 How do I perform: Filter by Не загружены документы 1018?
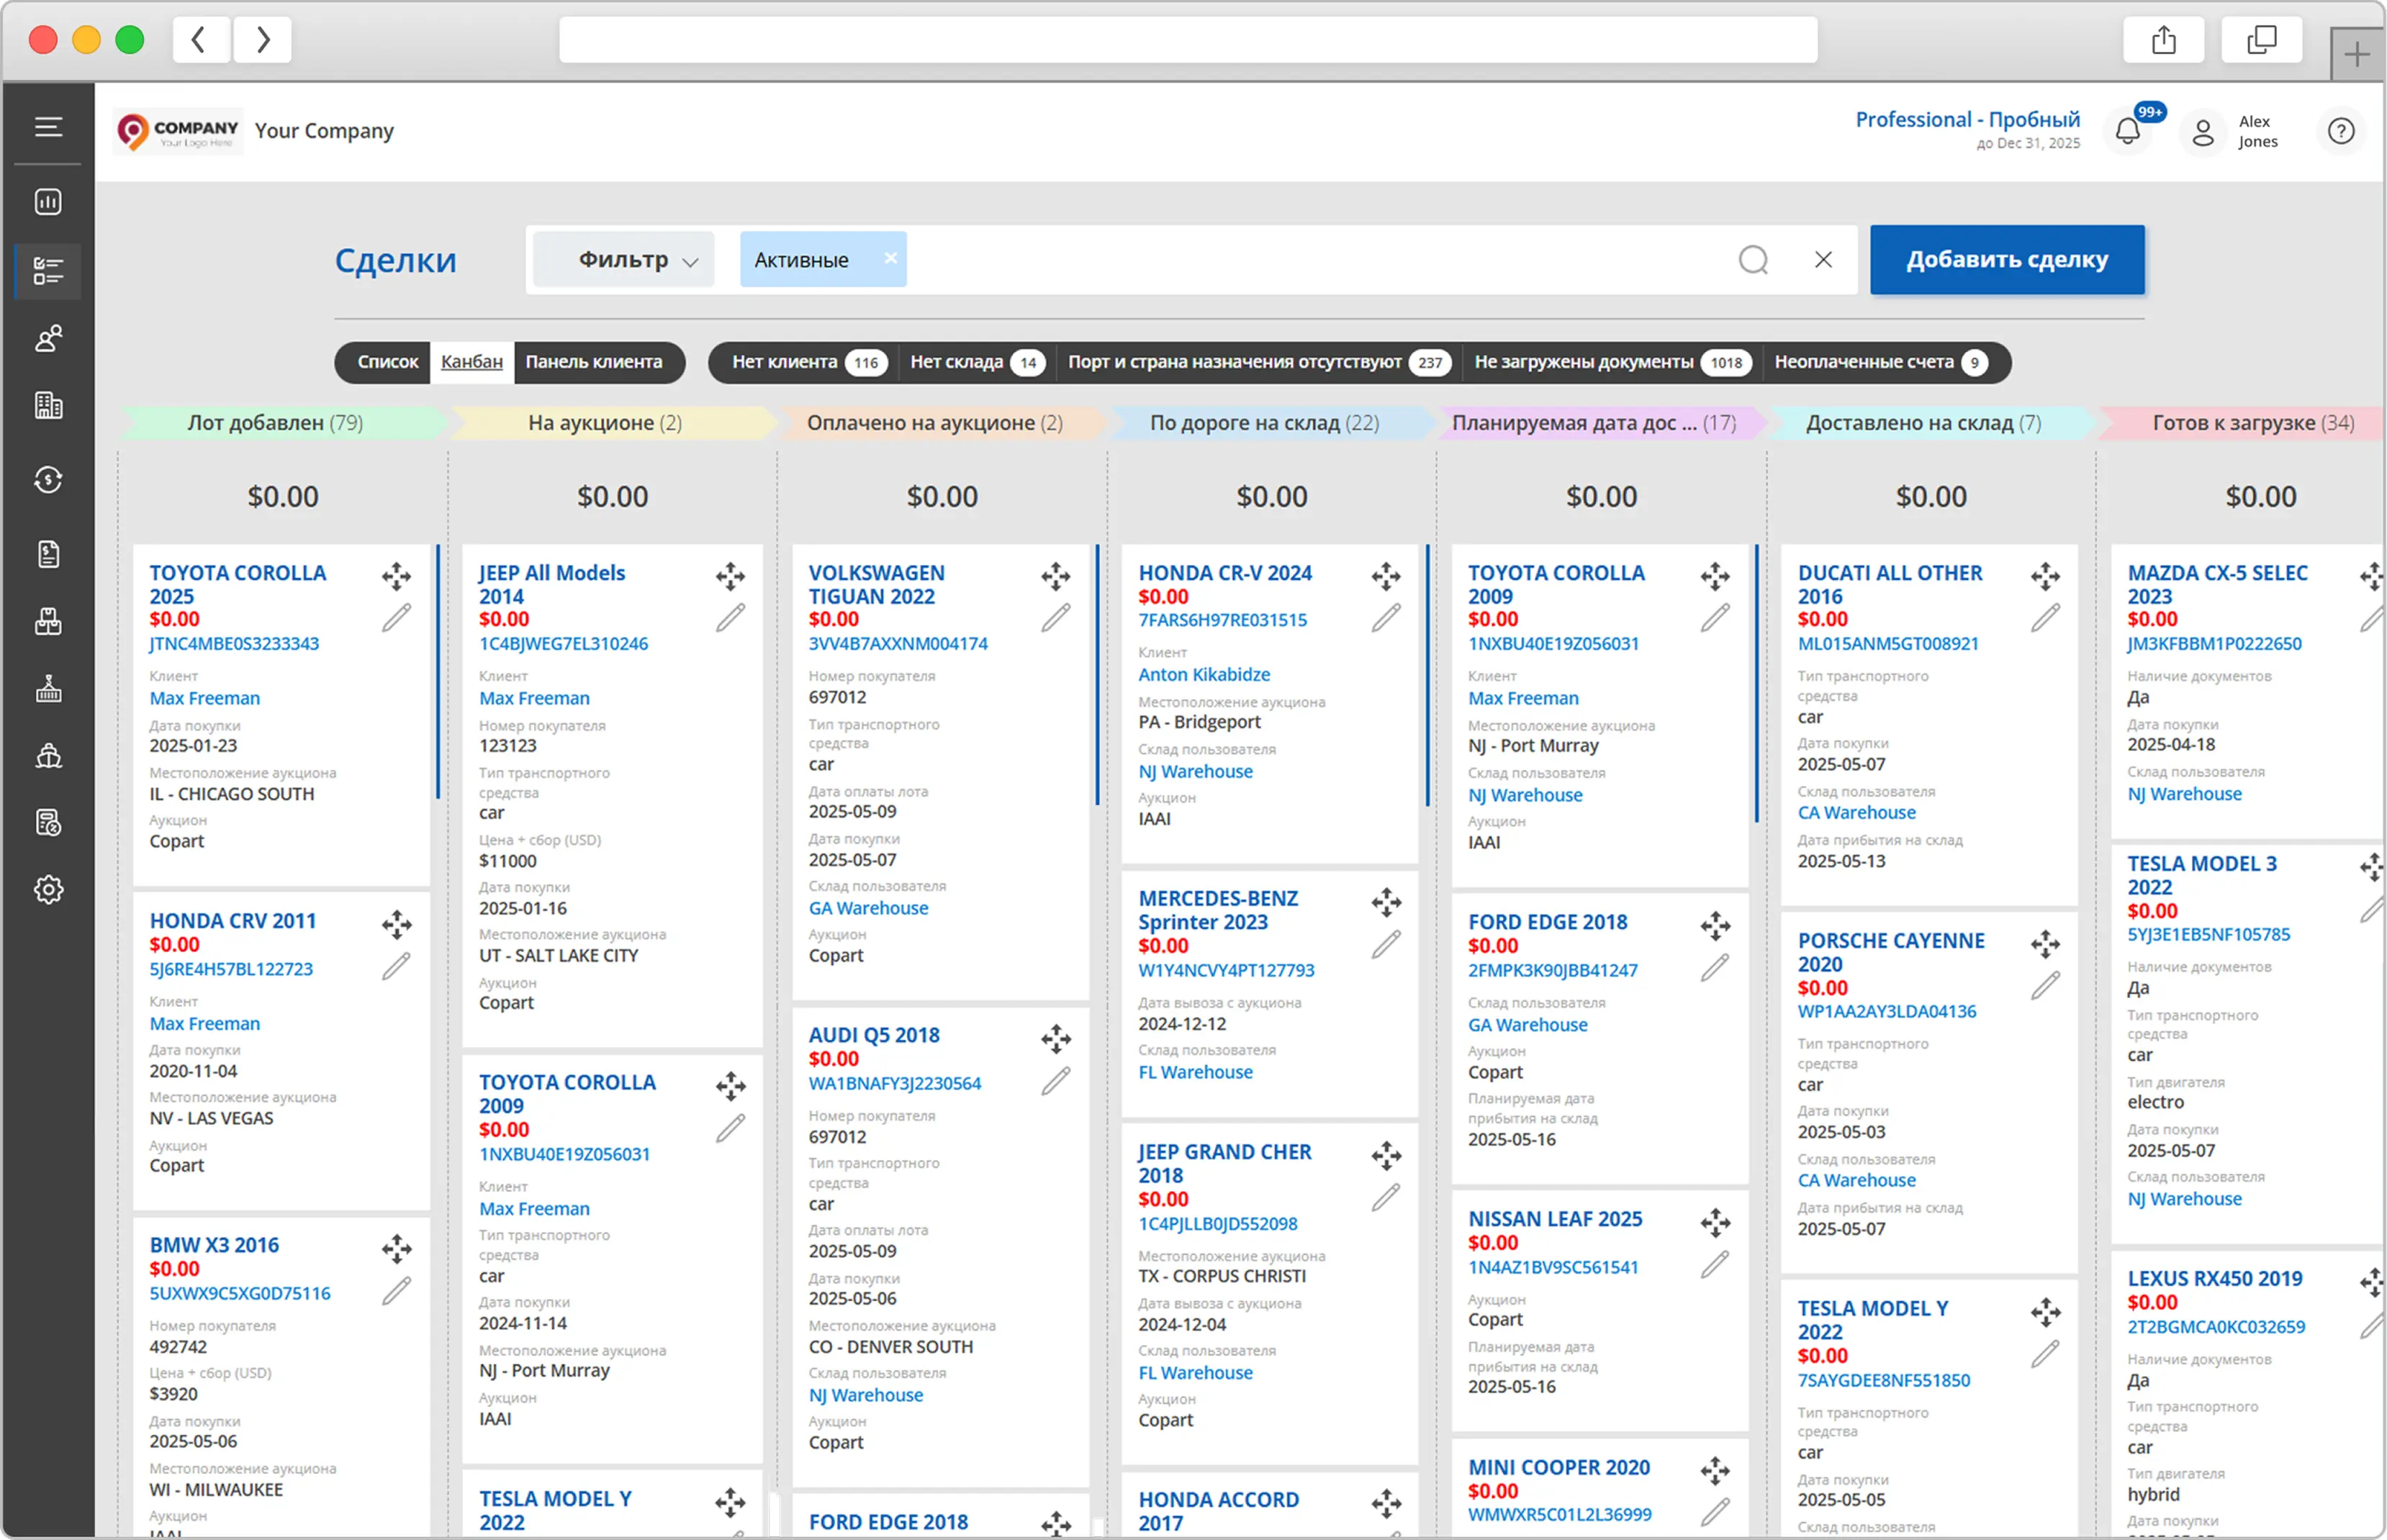1613,362
